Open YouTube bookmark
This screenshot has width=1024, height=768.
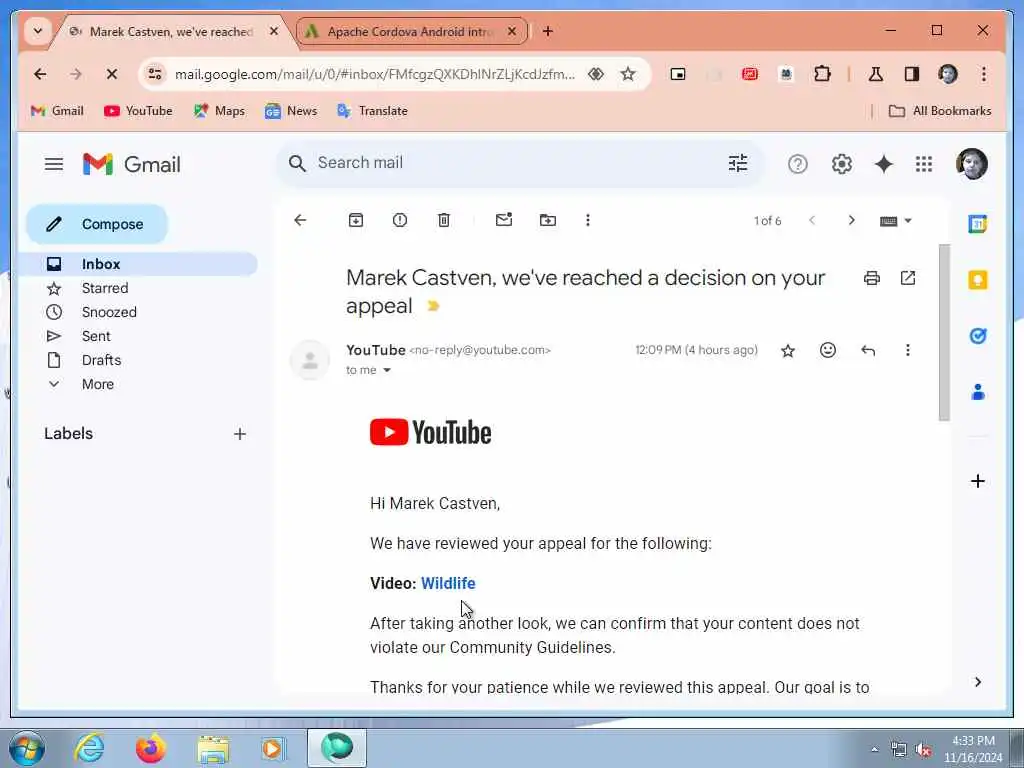(x=138, y=111)
